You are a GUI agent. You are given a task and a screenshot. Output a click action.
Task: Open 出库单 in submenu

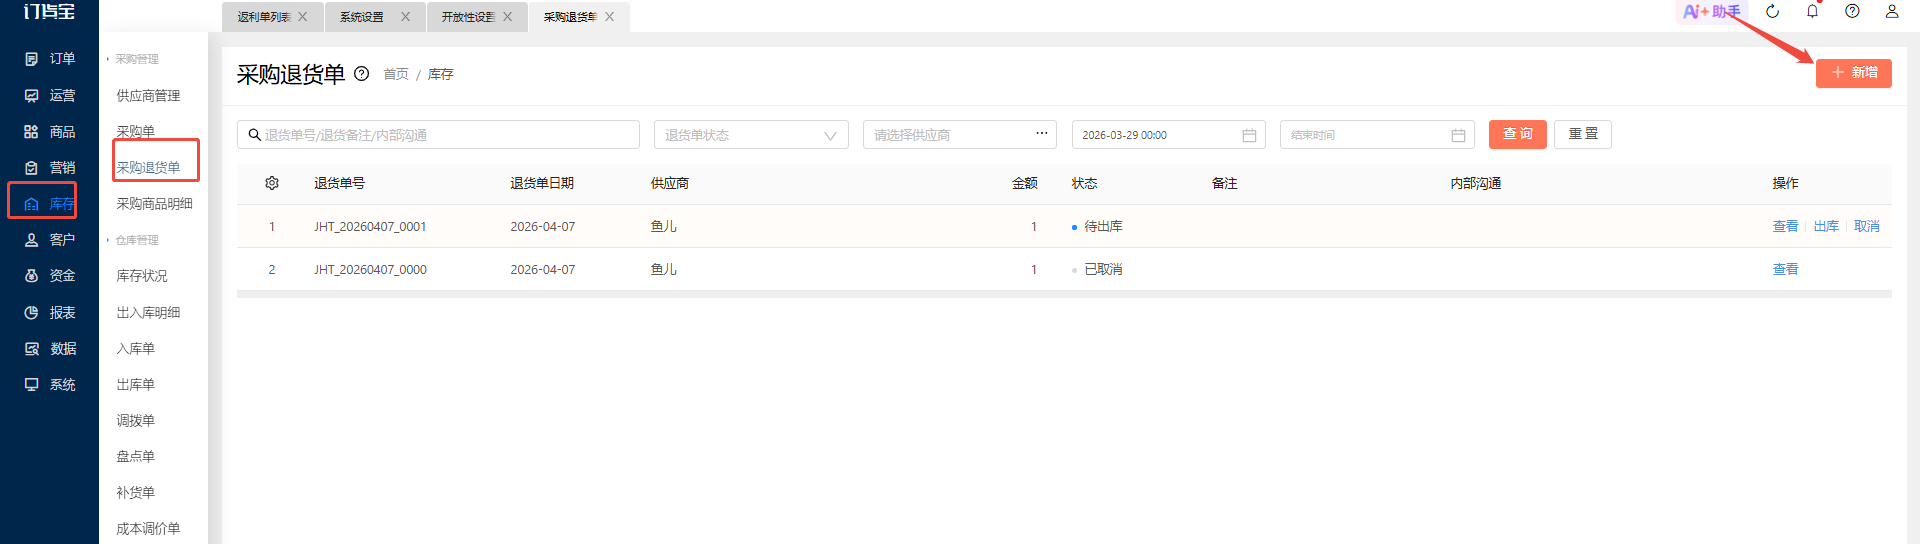click(x=135, y=385)
